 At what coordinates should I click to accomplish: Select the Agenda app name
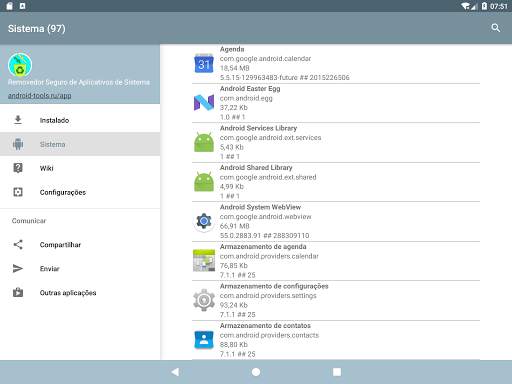tap(232, 49)
